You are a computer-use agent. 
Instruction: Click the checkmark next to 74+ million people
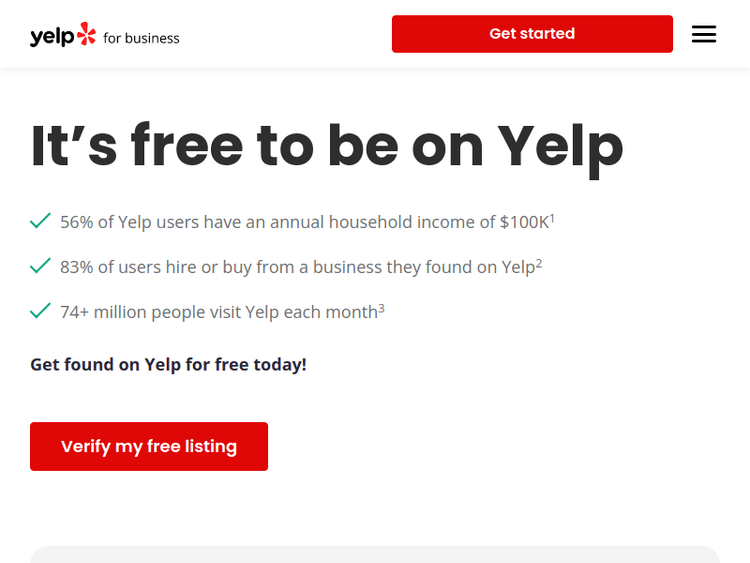pyautogui.click(x=40, y=311)
